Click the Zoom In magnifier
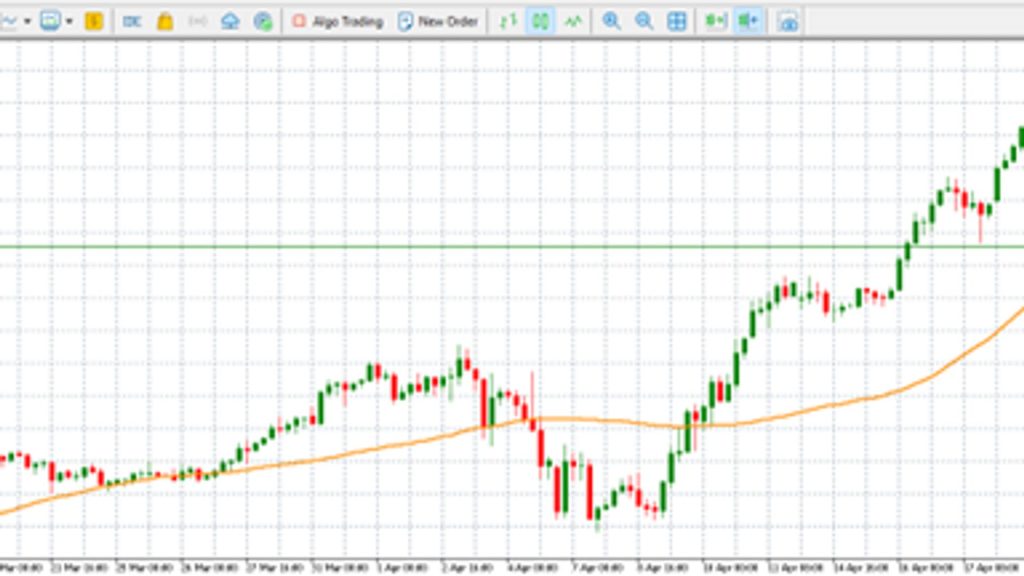 click(x=611, y=21)
